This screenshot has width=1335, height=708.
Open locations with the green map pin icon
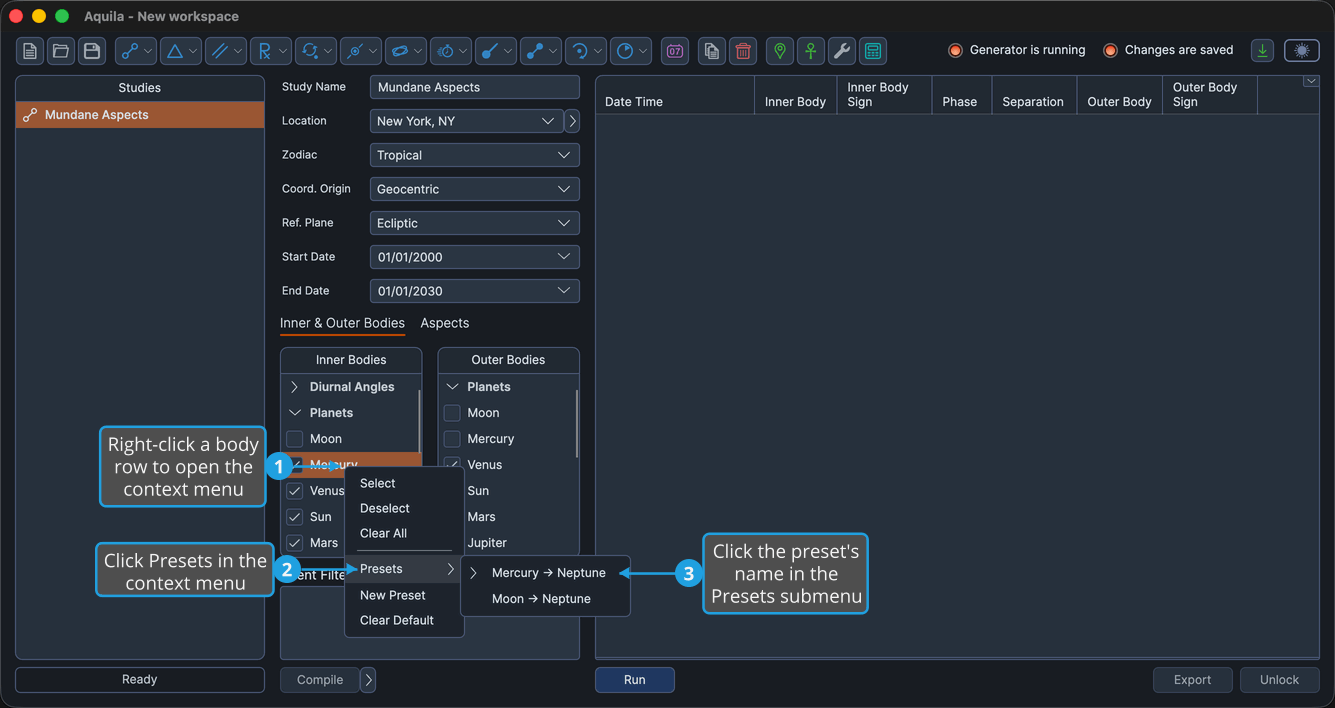(x=780, y=51)
